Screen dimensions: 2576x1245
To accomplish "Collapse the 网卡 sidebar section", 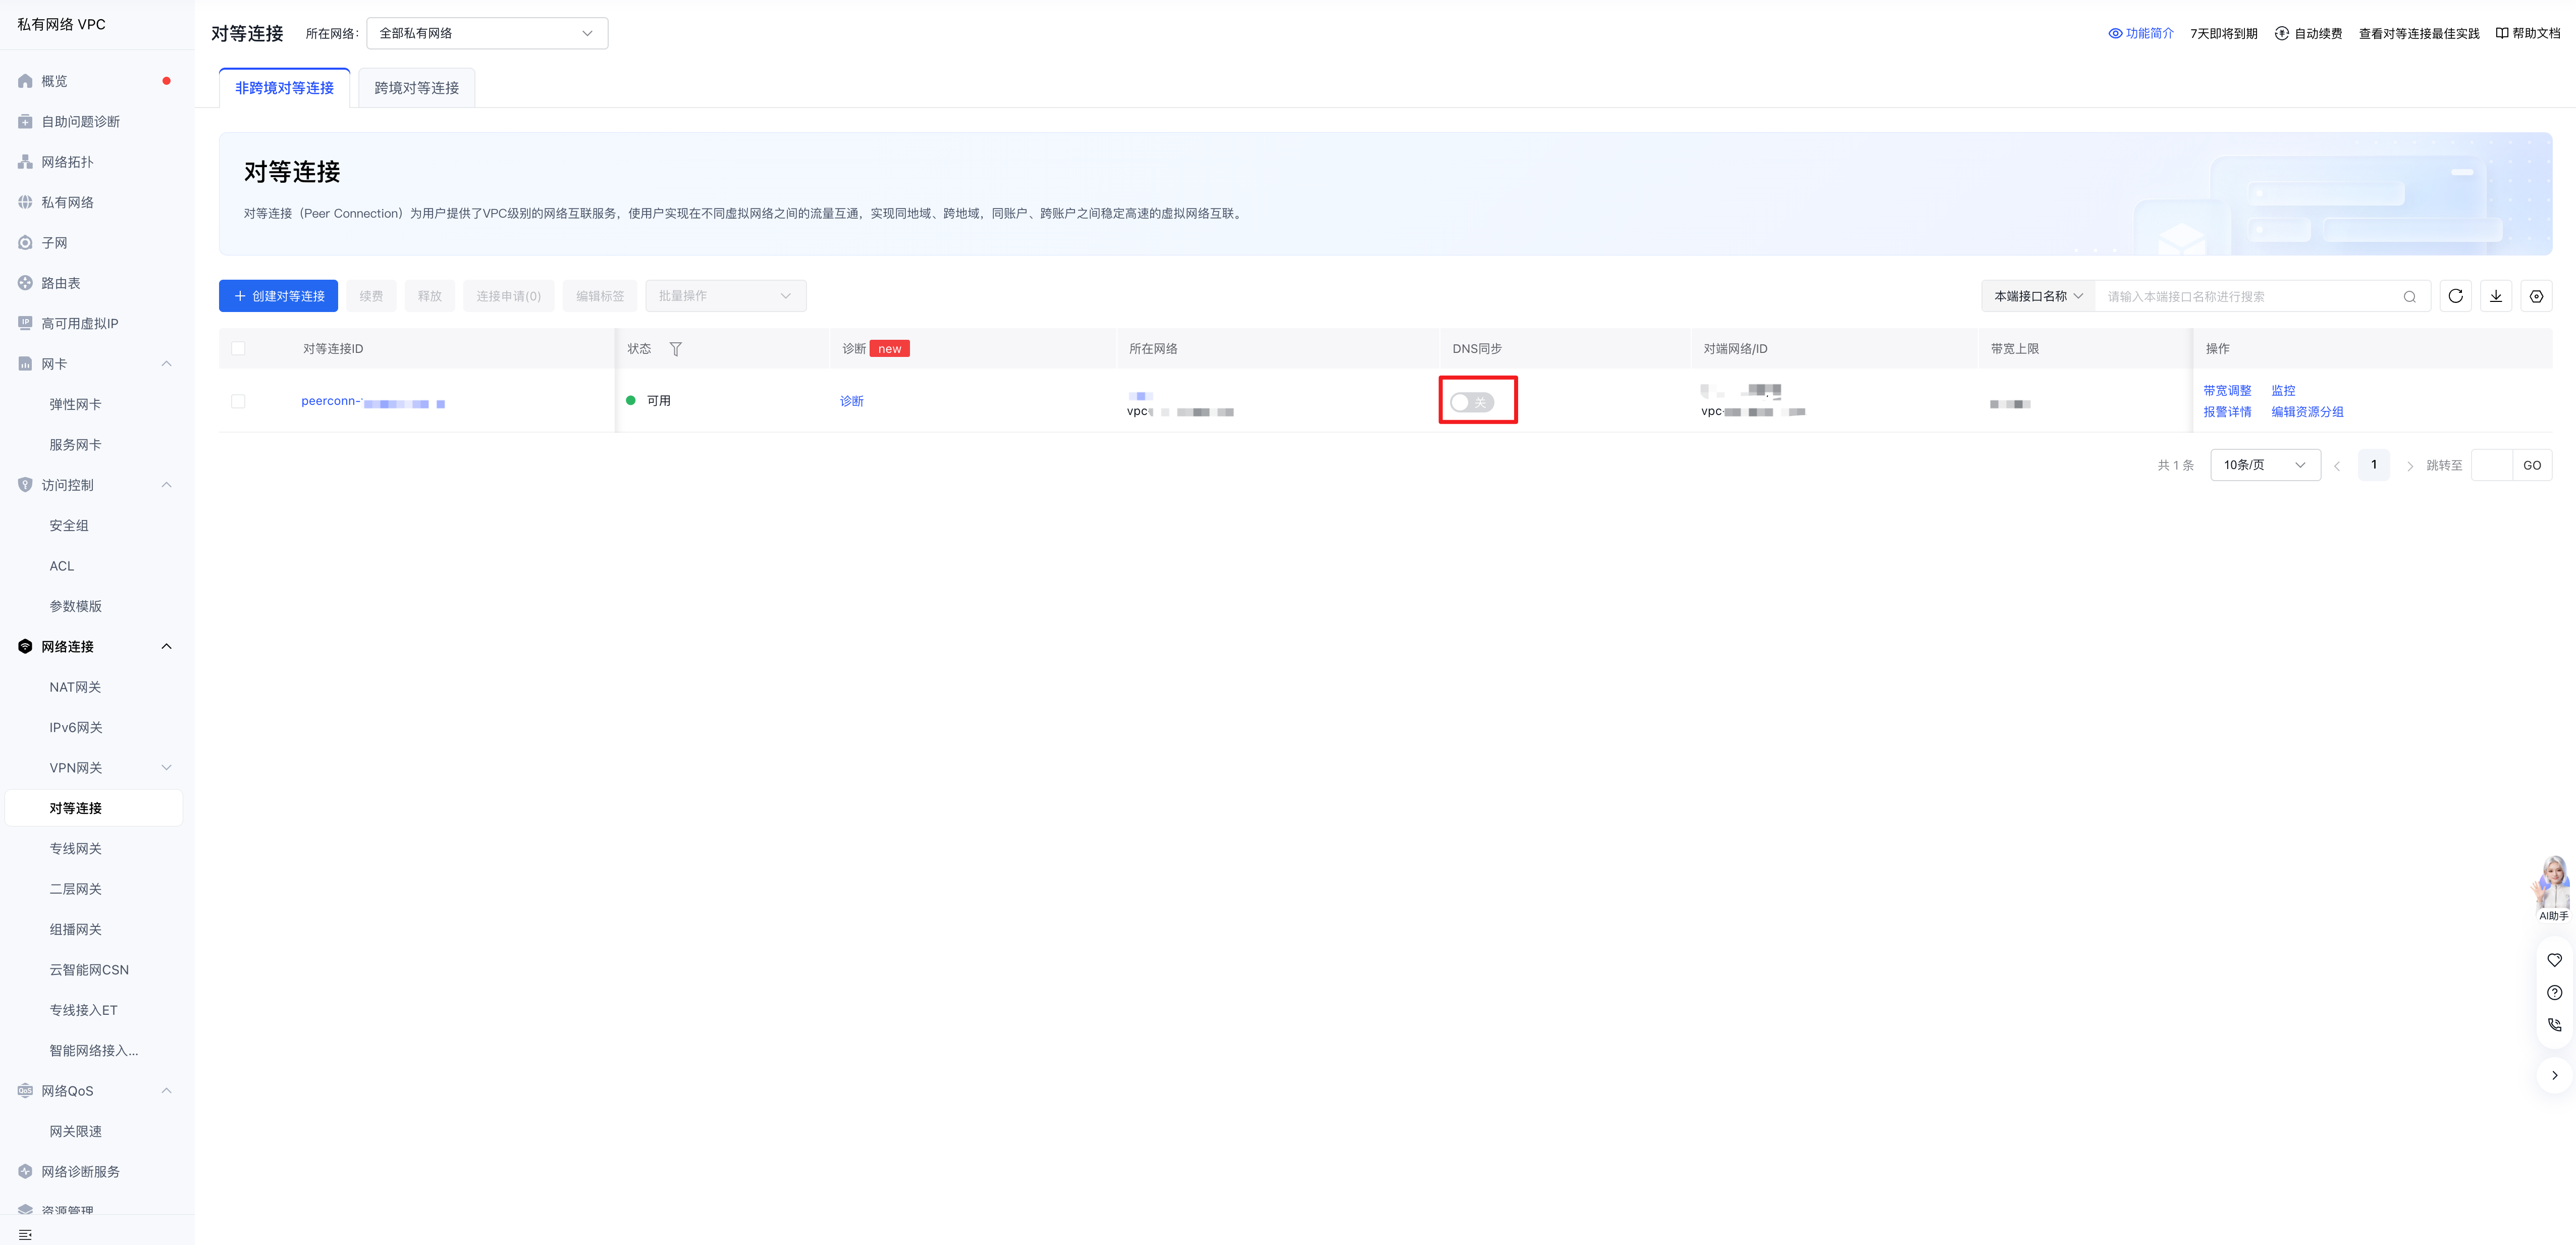I will (167, 364).
